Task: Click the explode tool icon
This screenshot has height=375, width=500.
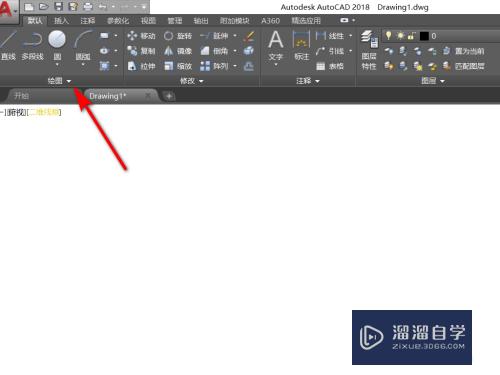Action: [x=249, y=51]
